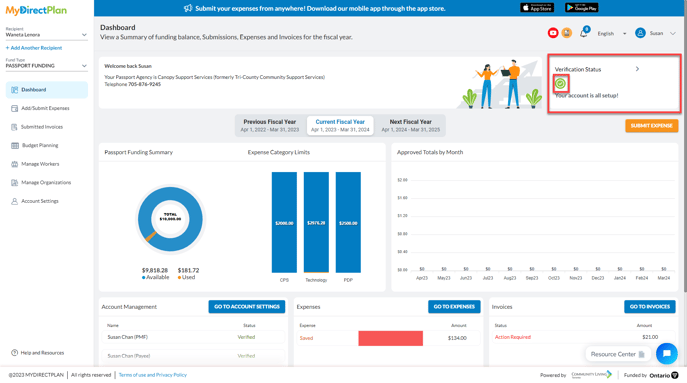The width and height of the screenshot is (687, 383).
Task: Open Budget Planning in sidebar
Action: (x=40, y=145)
